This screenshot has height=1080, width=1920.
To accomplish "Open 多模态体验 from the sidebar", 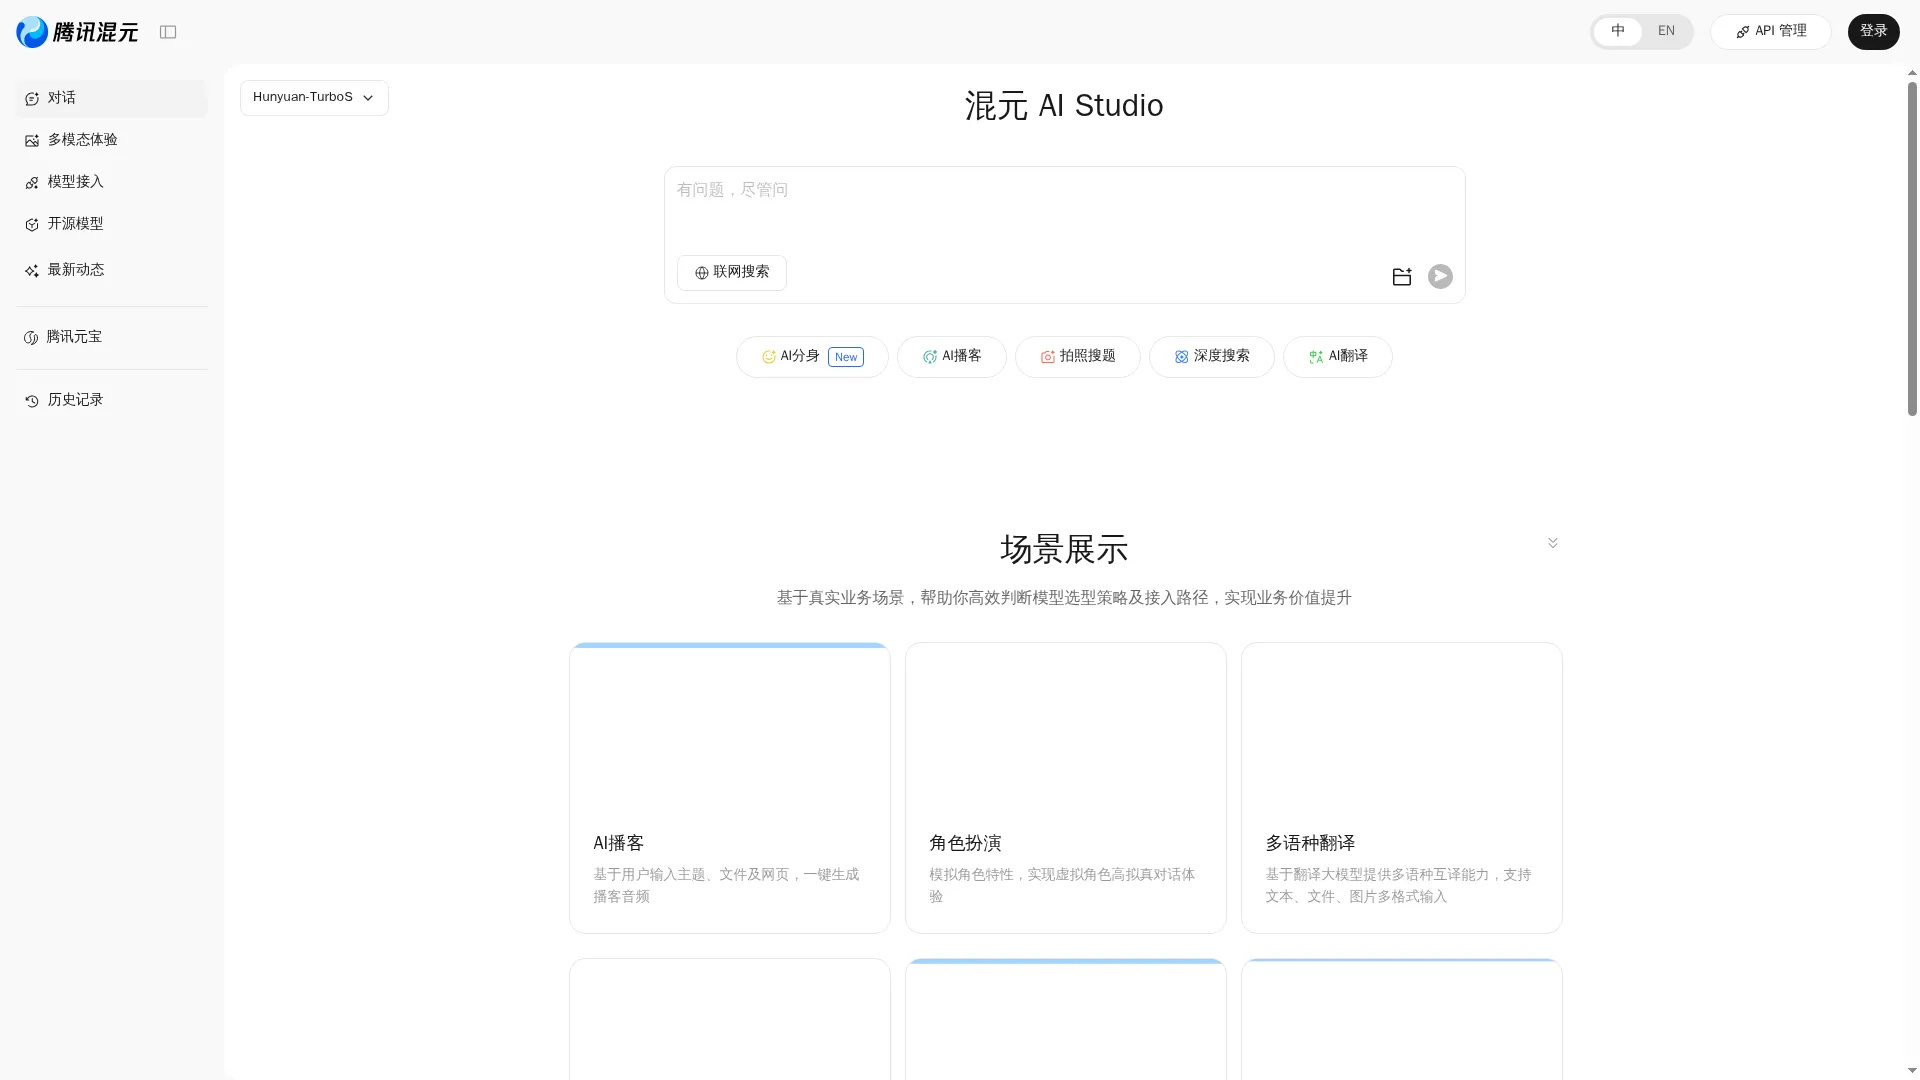I will [x=31, y=140].
